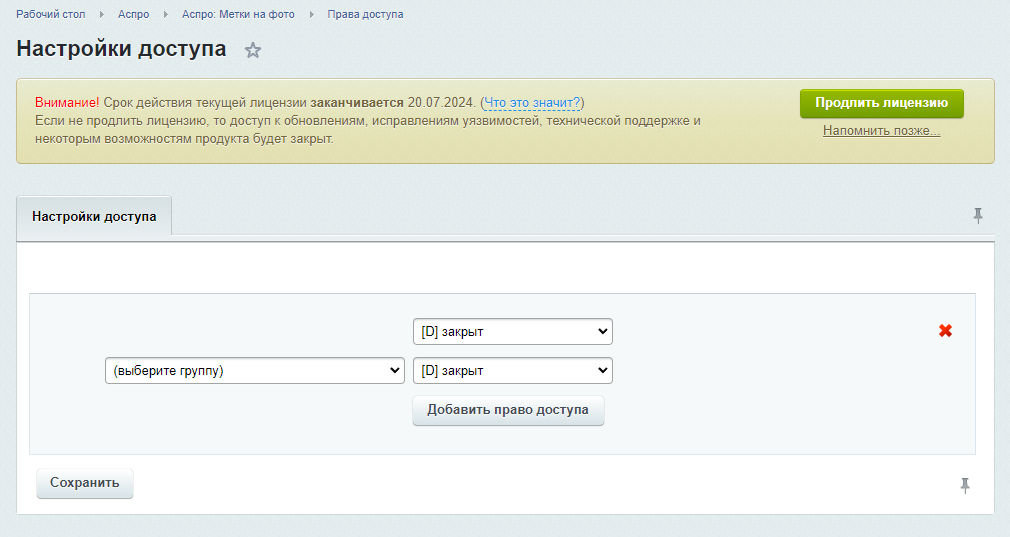Click the pin icon beside the Сохранить button
1010x537 pixels.
pyautogui.click(x=965, y=485)
